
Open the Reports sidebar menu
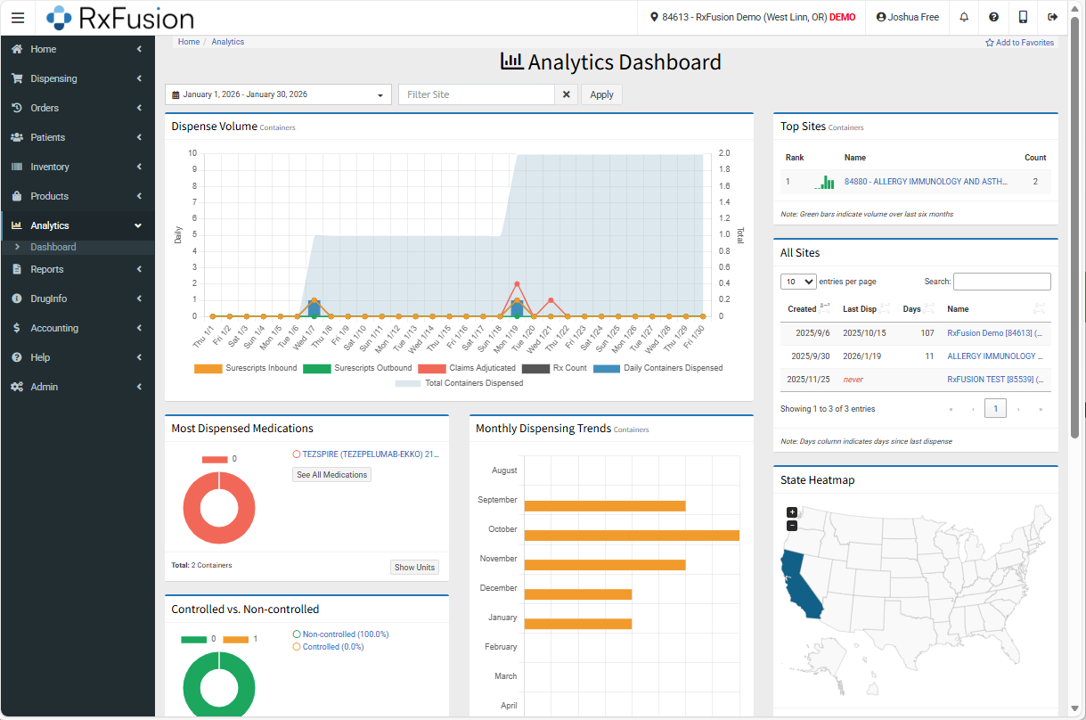pyautogui.click(x=48, y=268)
